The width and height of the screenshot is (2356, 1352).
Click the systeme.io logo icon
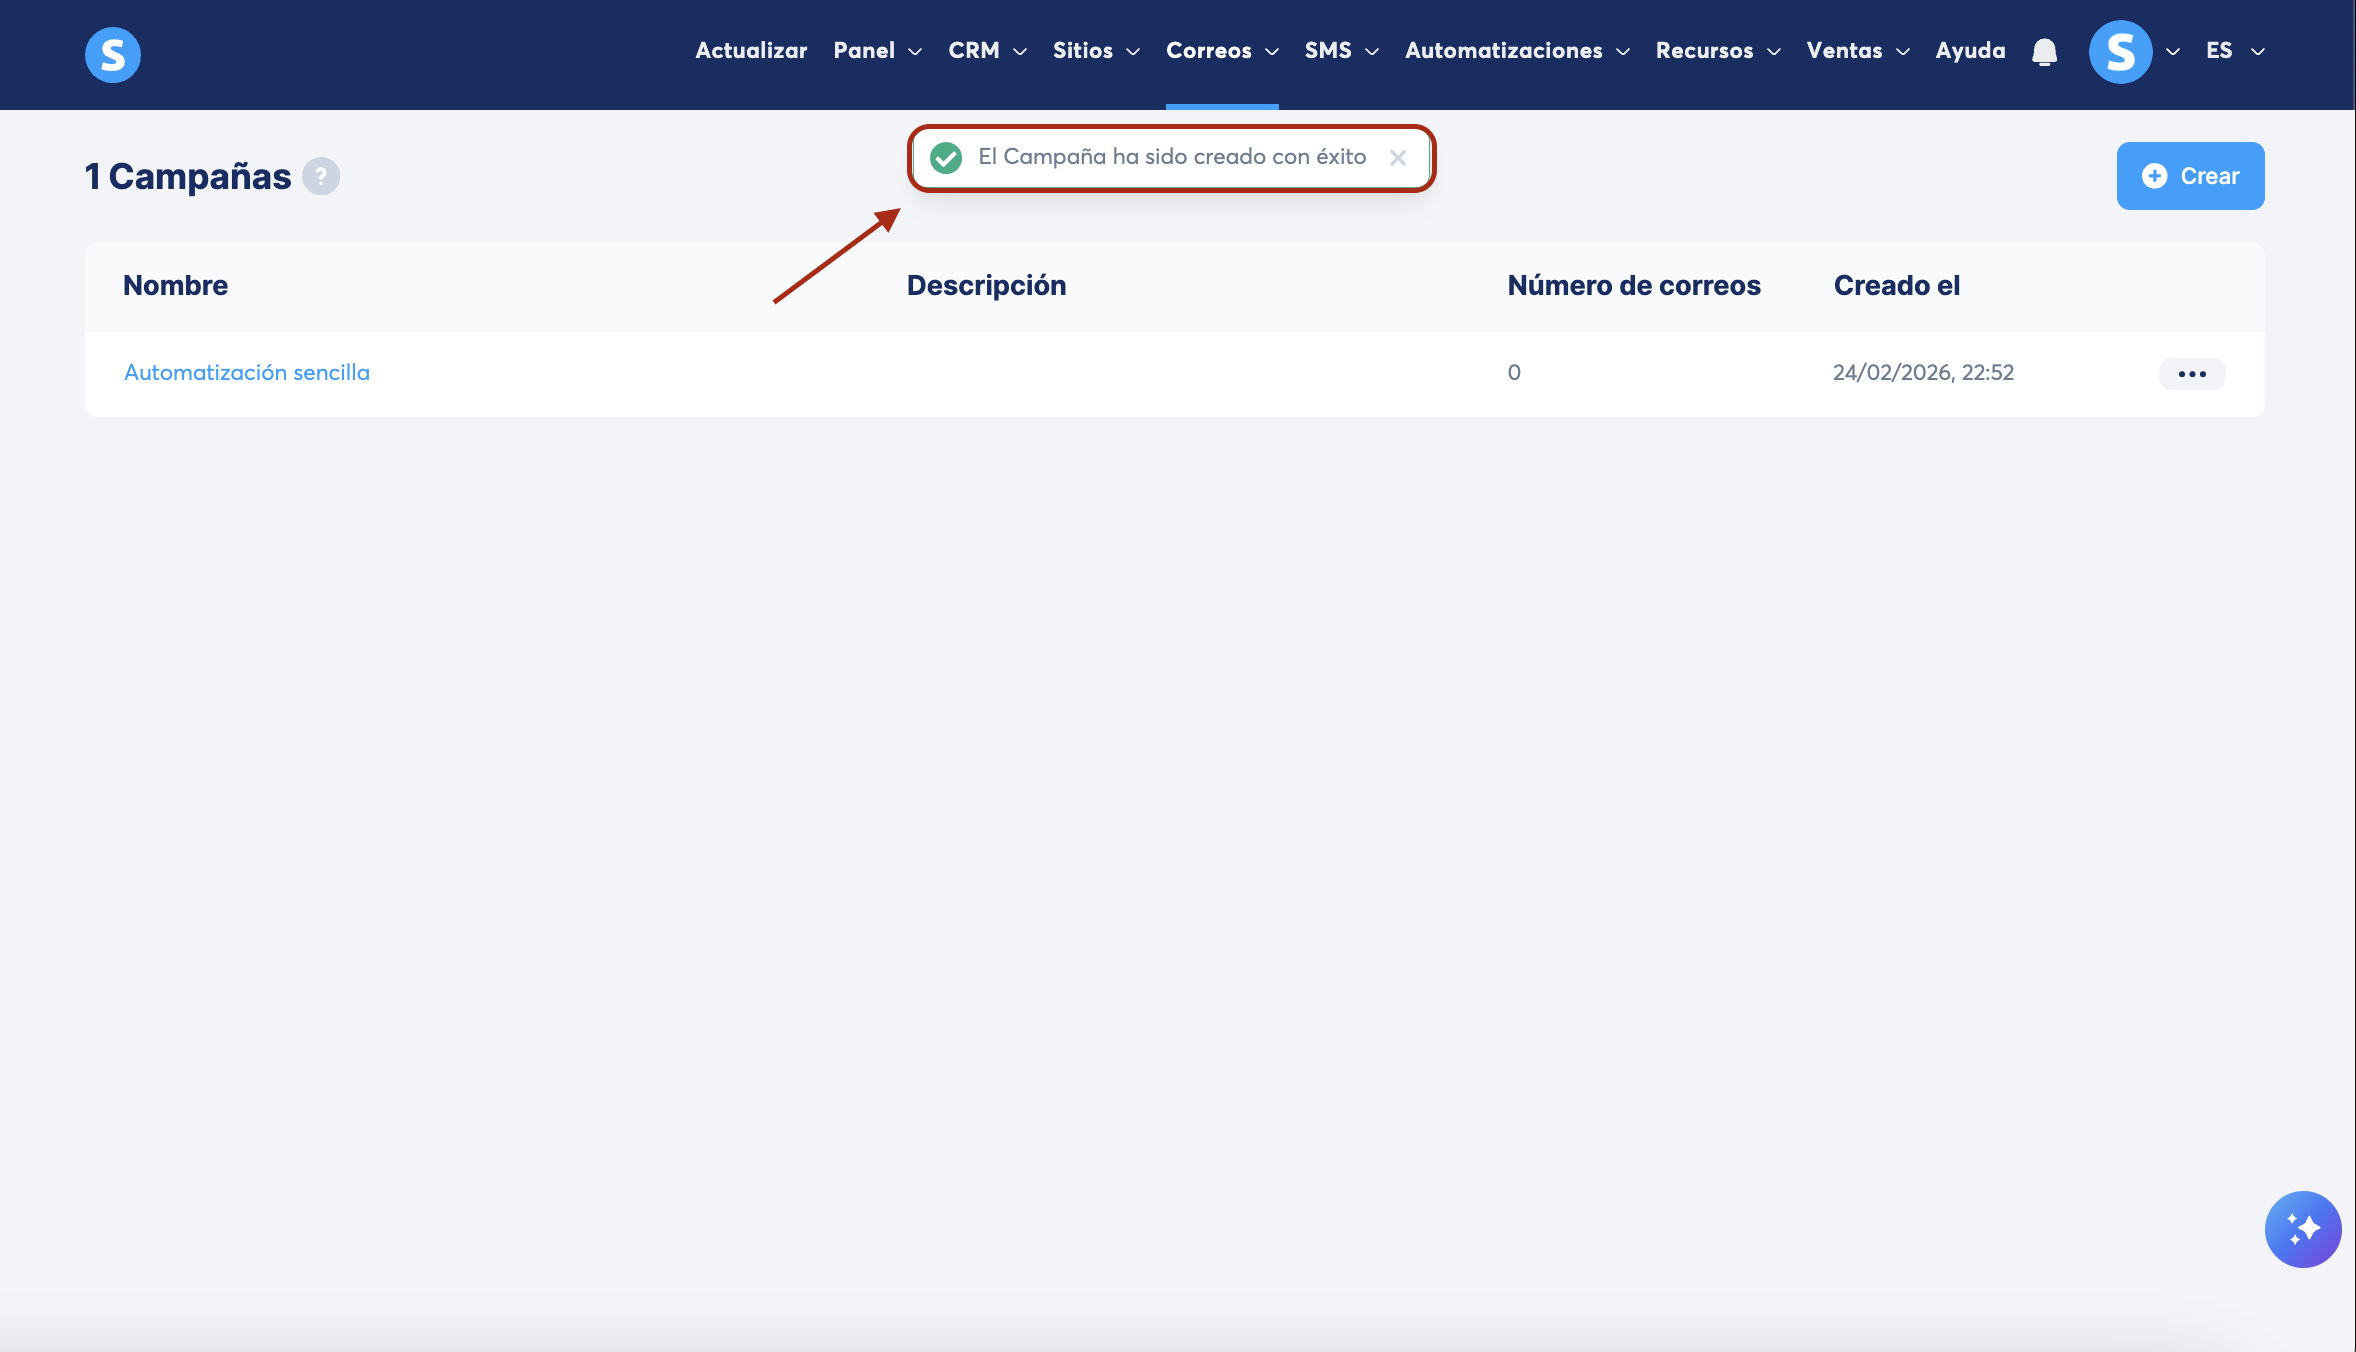pos(112,54)
